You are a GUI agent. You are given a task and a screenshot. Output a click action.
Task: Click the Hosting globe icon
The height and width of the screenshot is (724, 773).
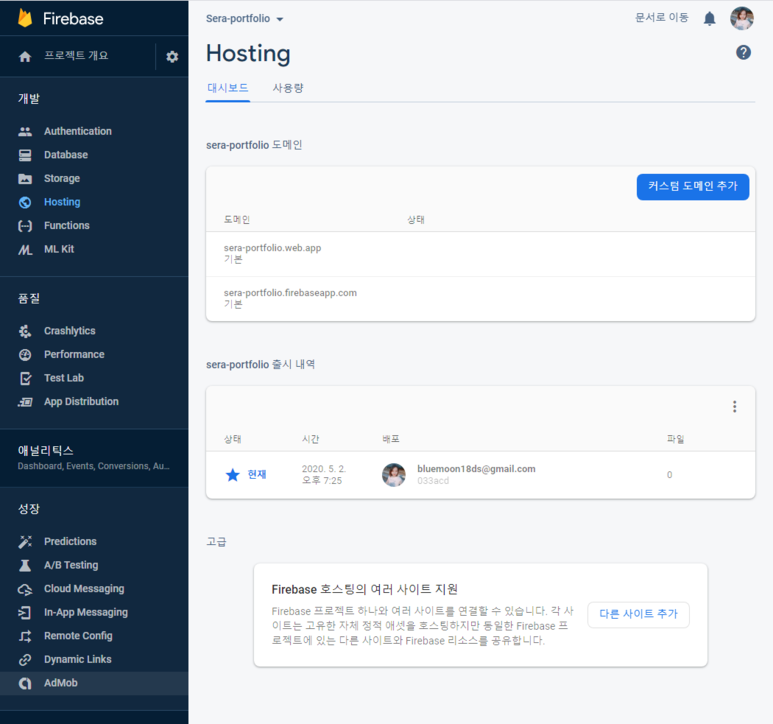coord(25,203)
